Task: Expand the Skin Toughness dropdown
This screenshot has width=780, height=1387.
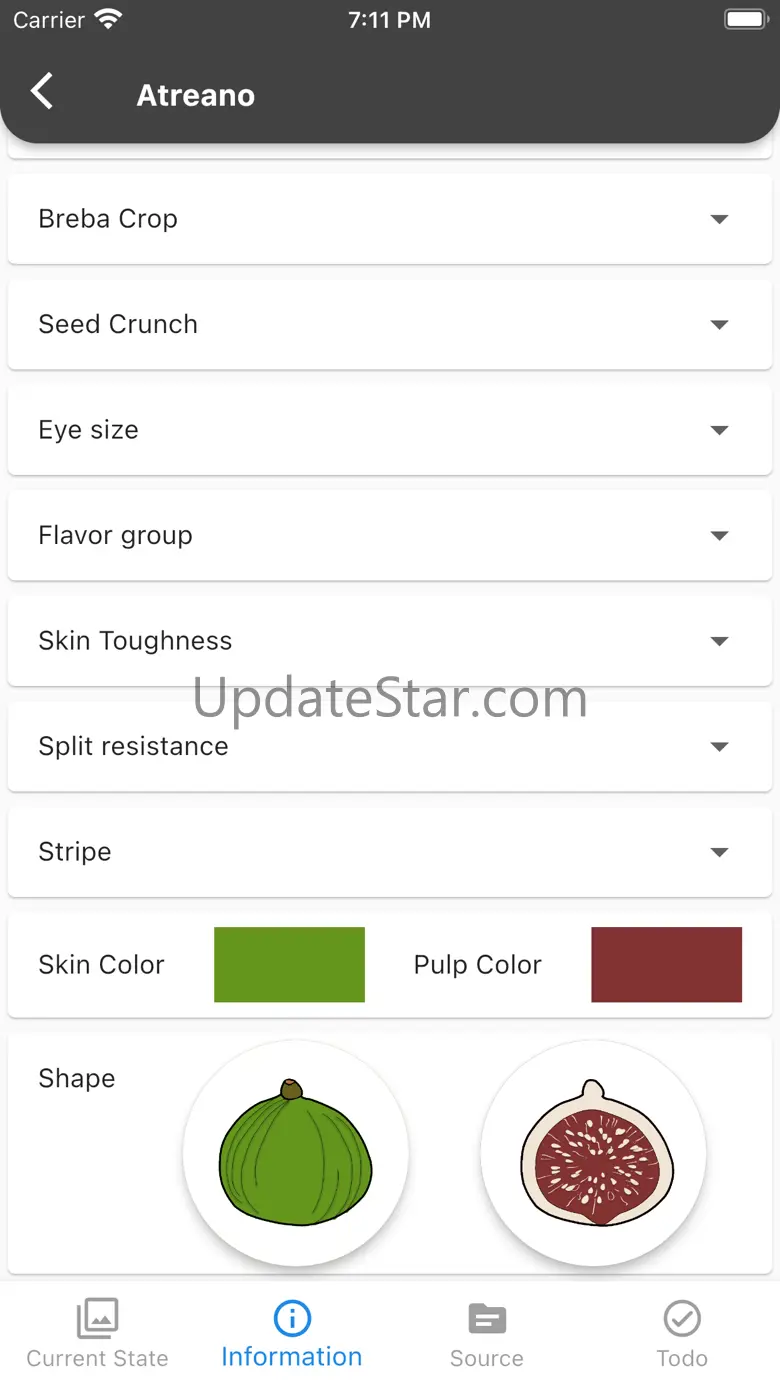Action: (x=390, y=641)
